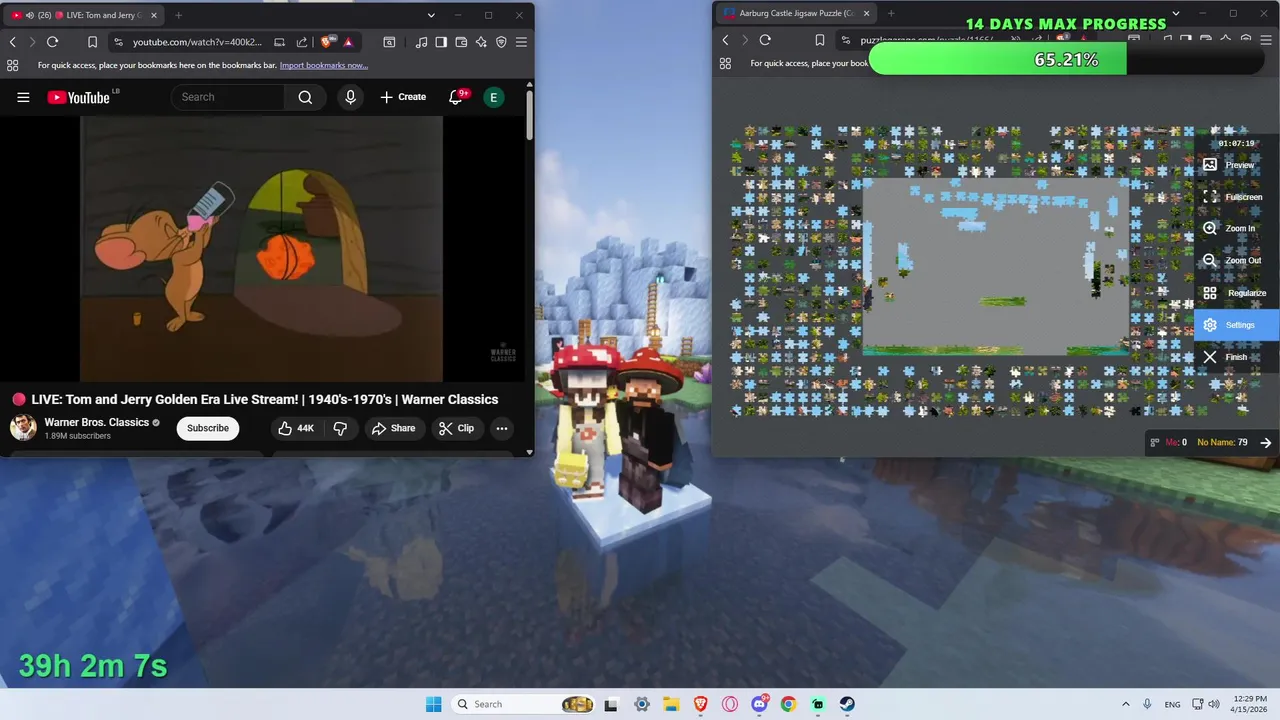Show hidden icons in the system tray

[1125, 704]
